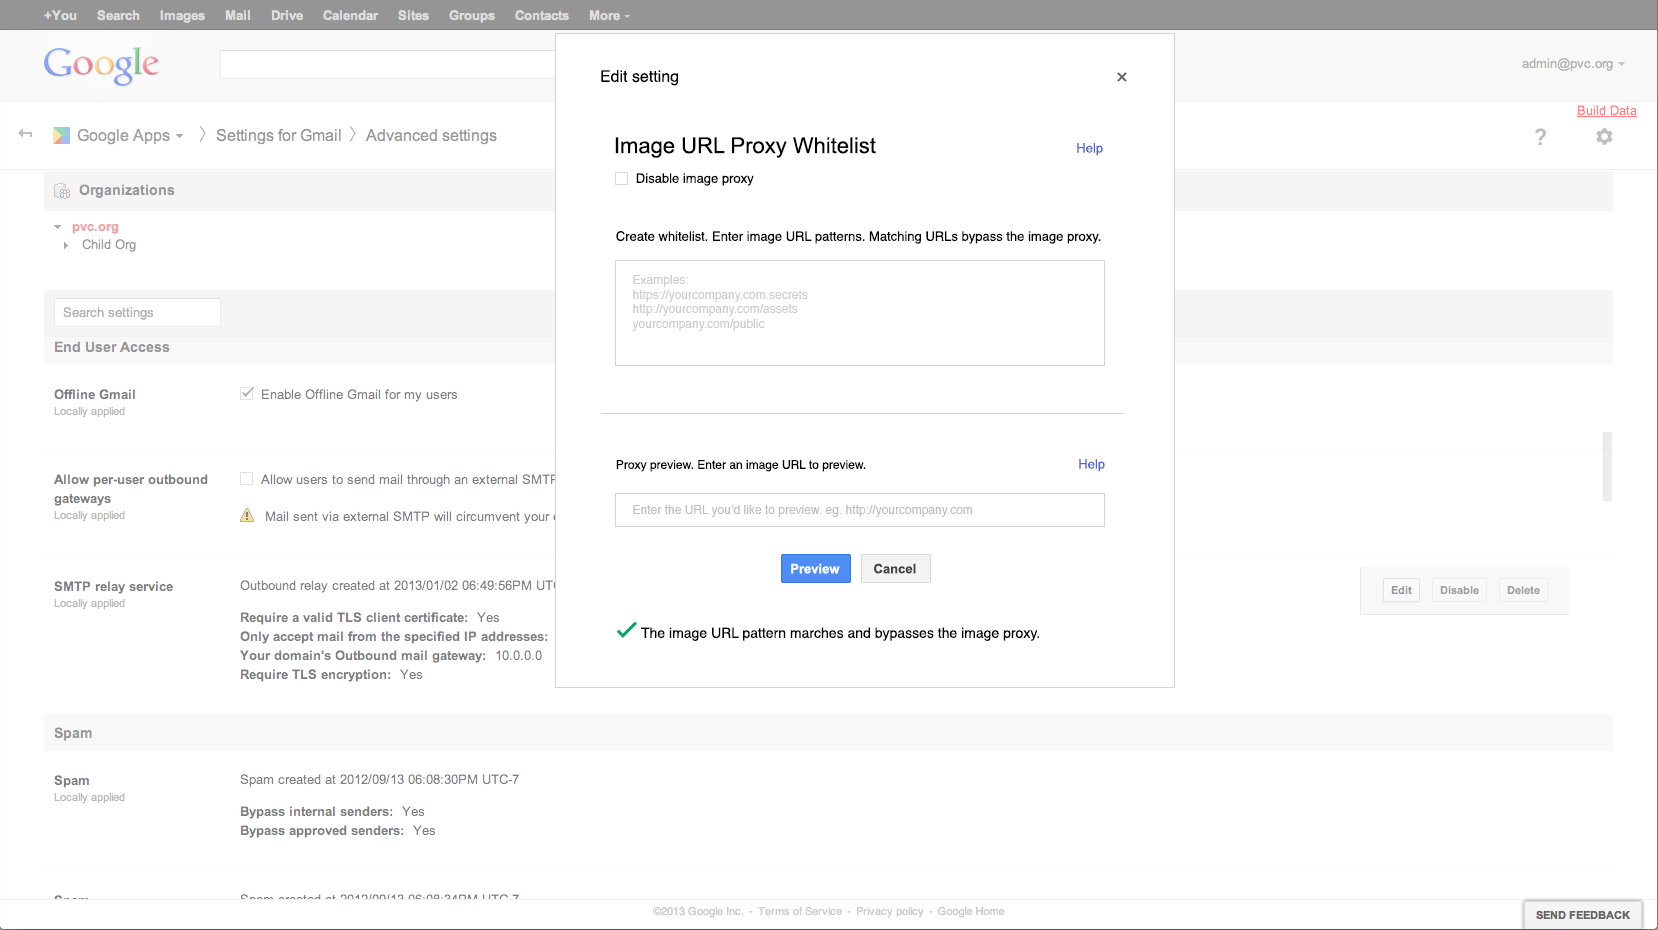Open Calendar in the top bar
The height and width of the screenshot is (930, 1658).
[350, 15]
